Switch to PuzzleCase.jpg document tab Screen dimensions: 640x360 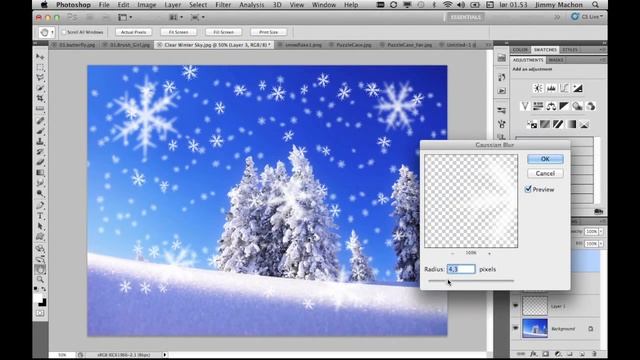[353, 45]
